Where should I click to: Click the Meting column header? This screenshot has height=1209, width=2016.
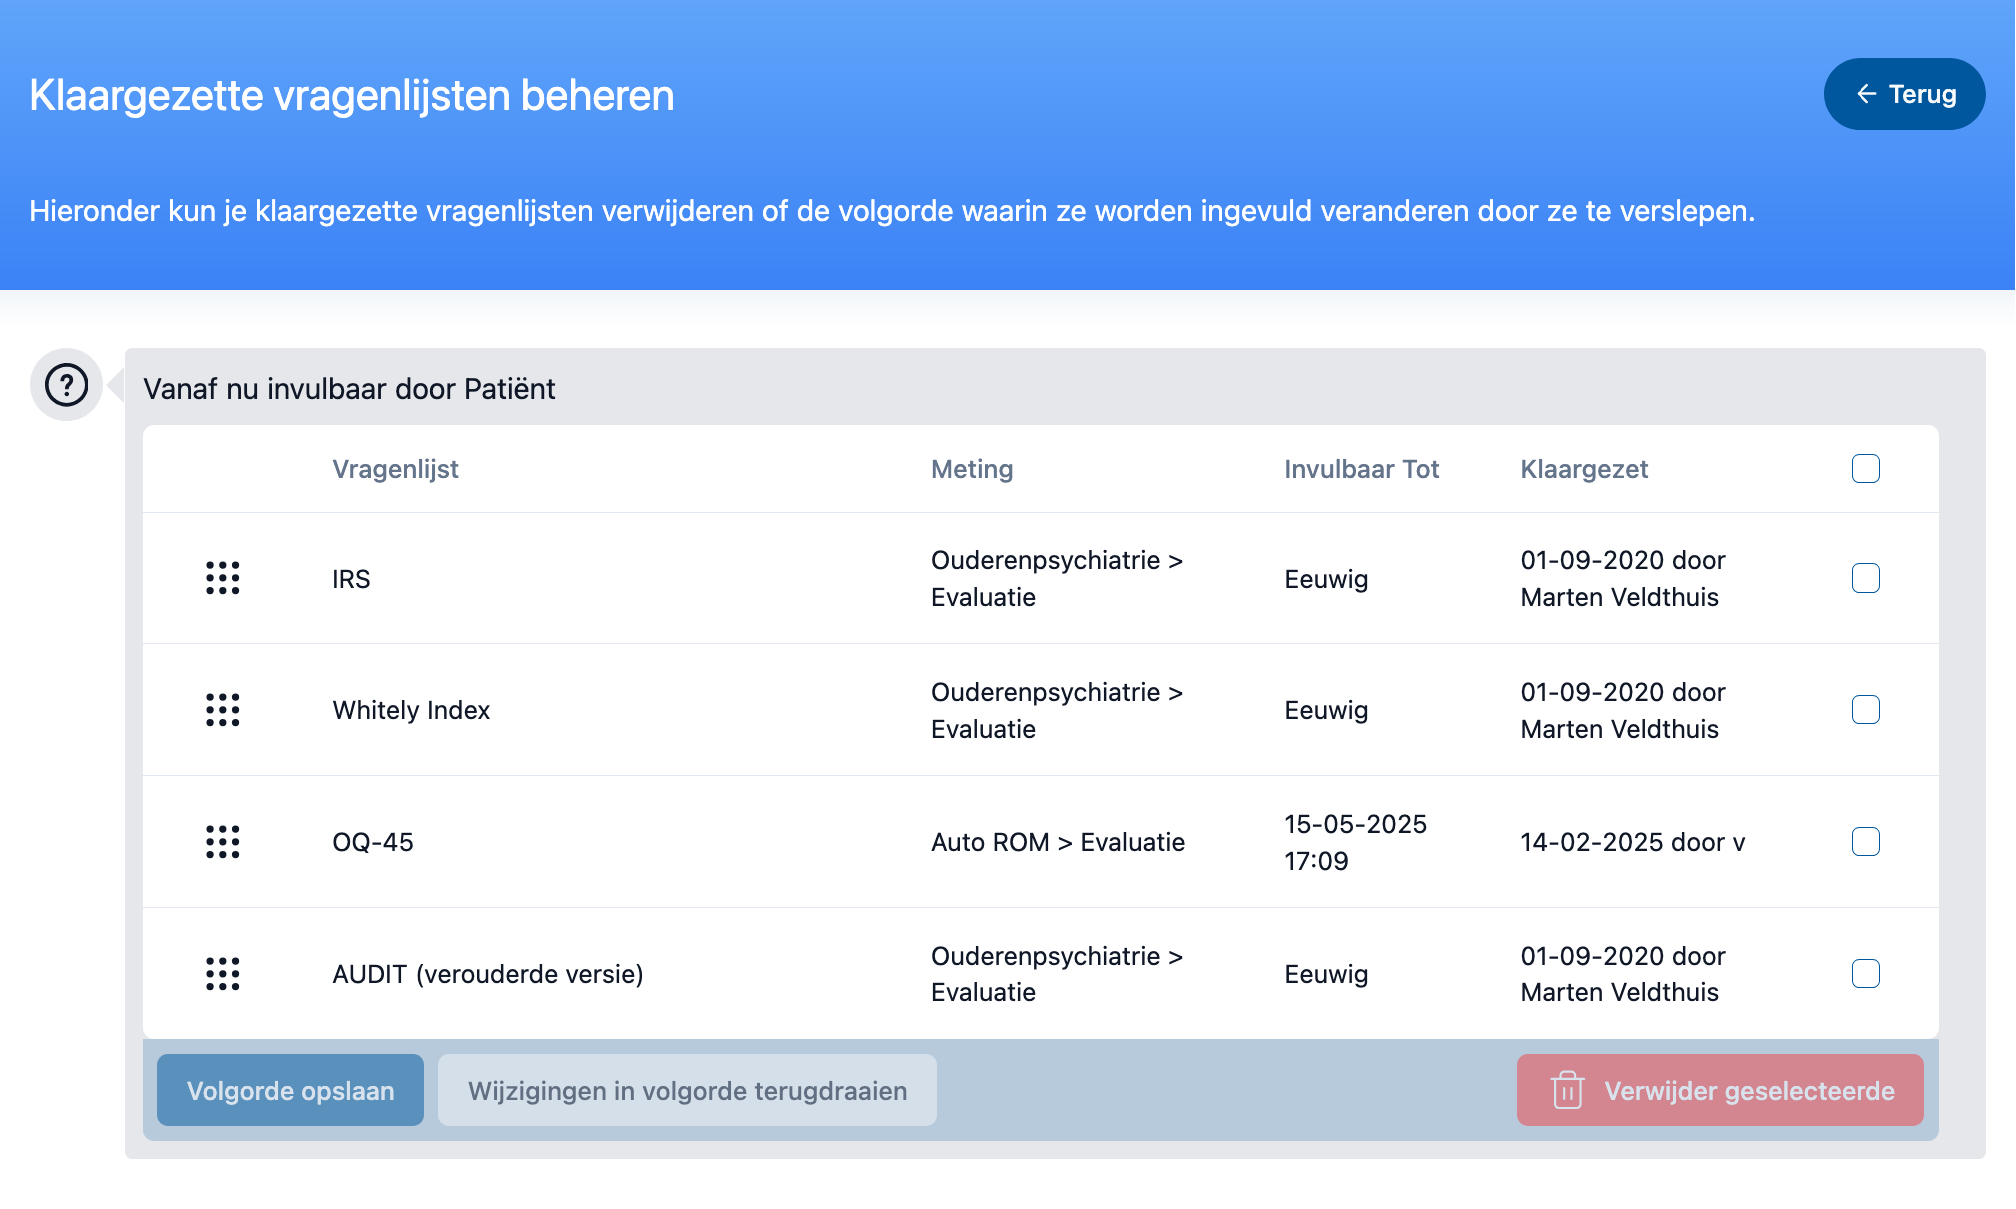pyautogui.click(x=971, y=469)
